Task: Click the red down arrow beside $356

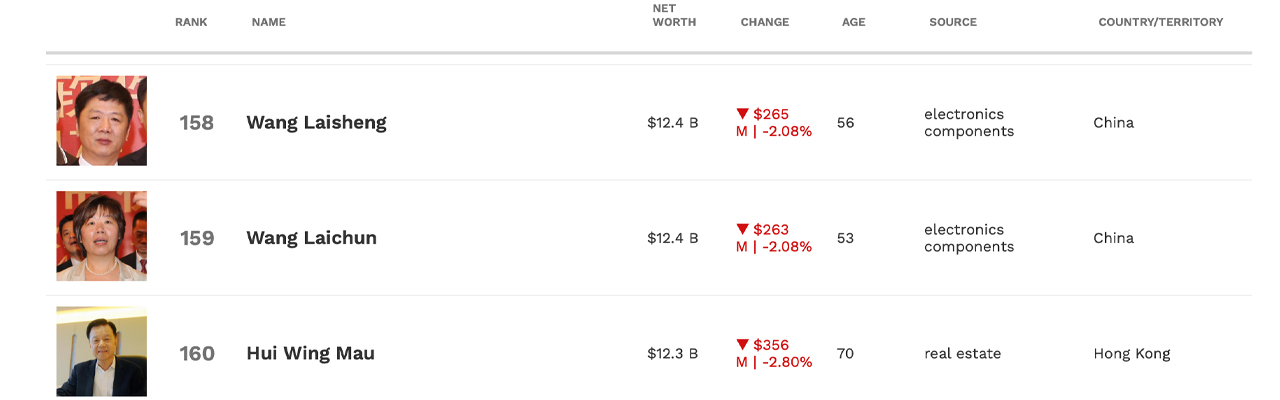Action: tap(742, 345)
